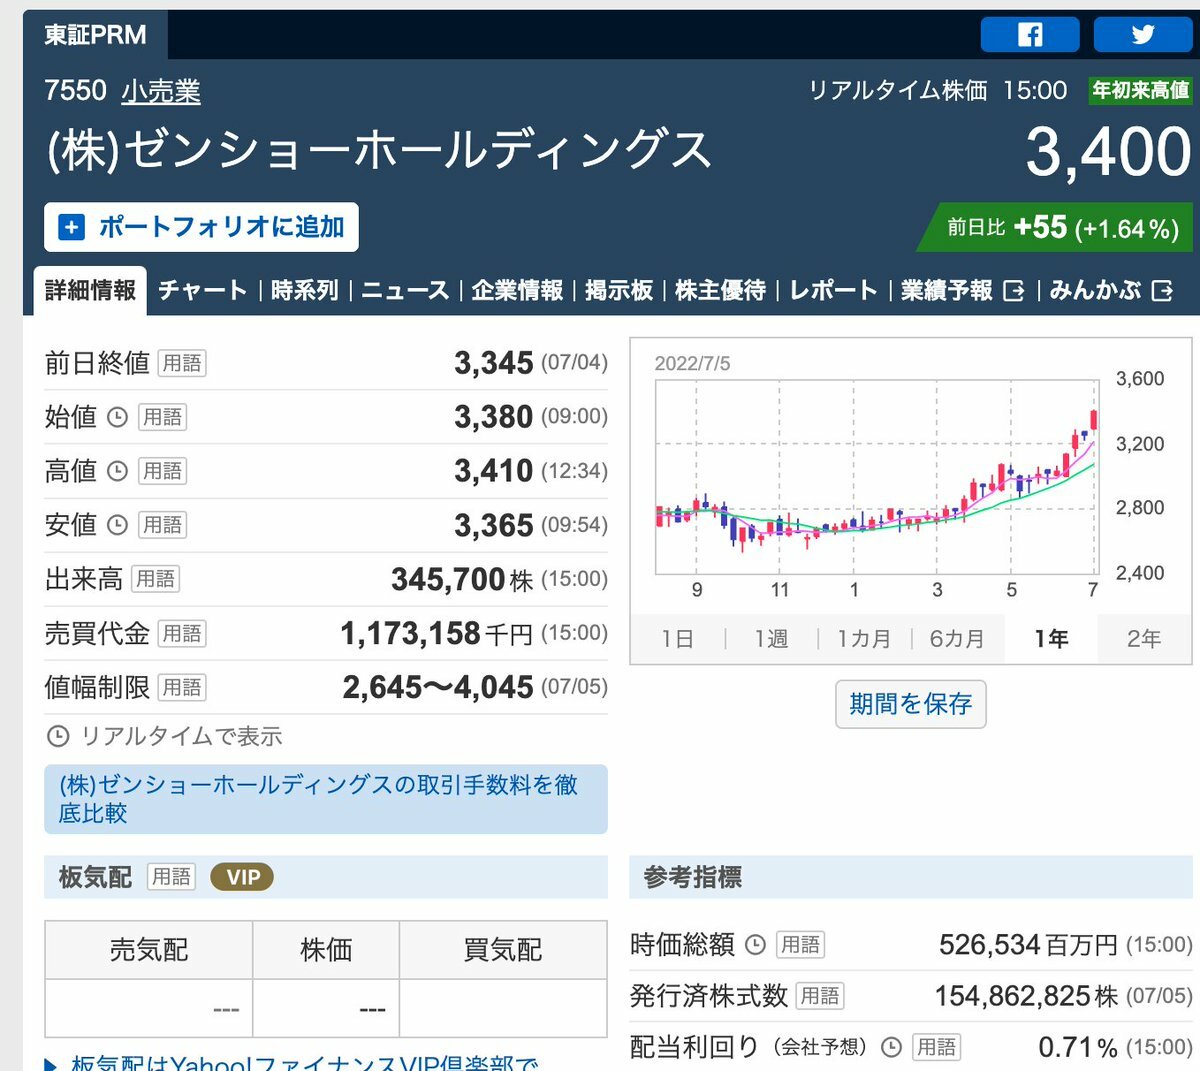Viewport: 1200px width, 1071px height.
Task: Click the 前日比 +55 change badge
Action: pos(1055,228)
